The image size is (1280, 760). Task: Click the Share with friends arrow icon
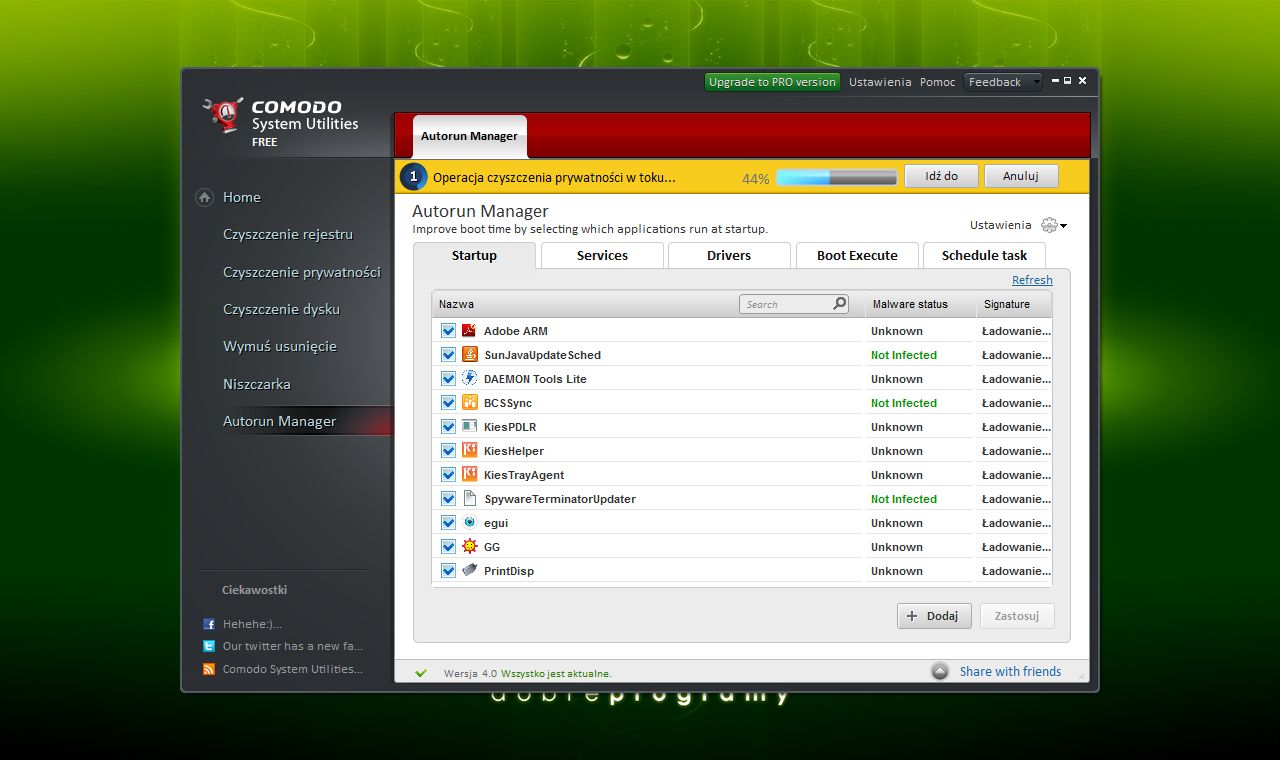coord(940,672)
